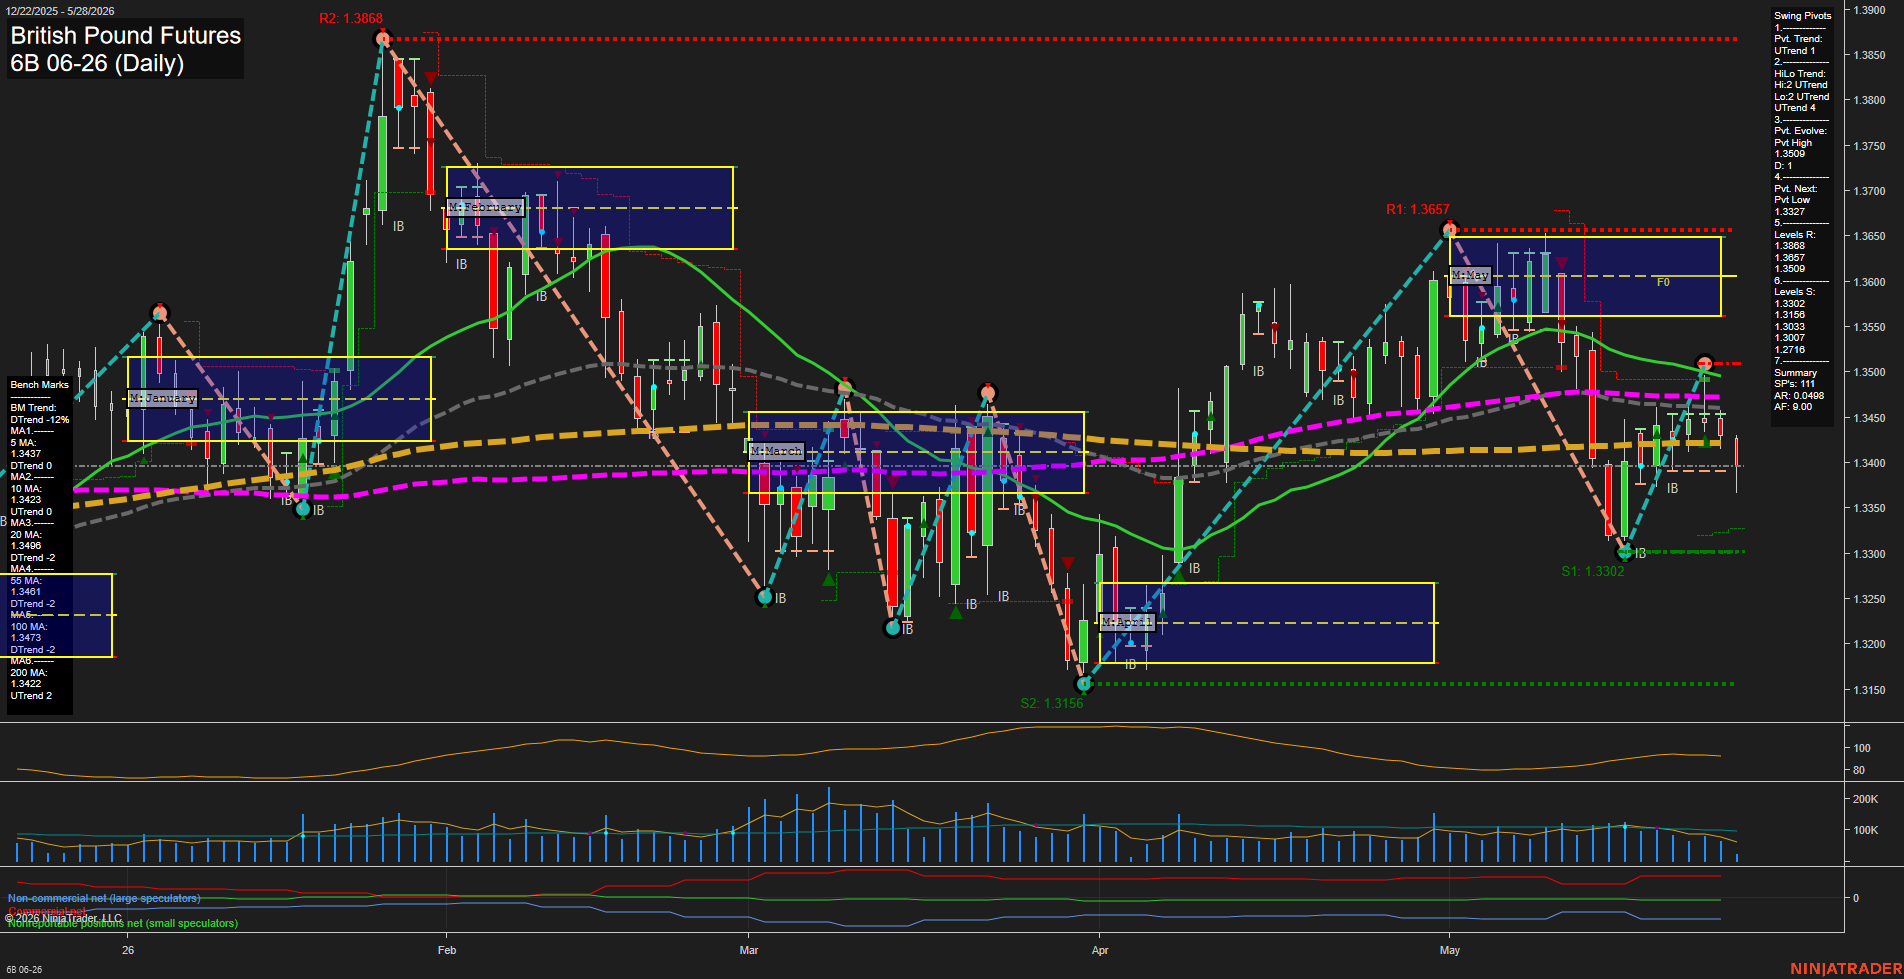Click the S2: 1.3156 support label
The height and width of the screenshot is (979, 1904).
pos(1051,703)
